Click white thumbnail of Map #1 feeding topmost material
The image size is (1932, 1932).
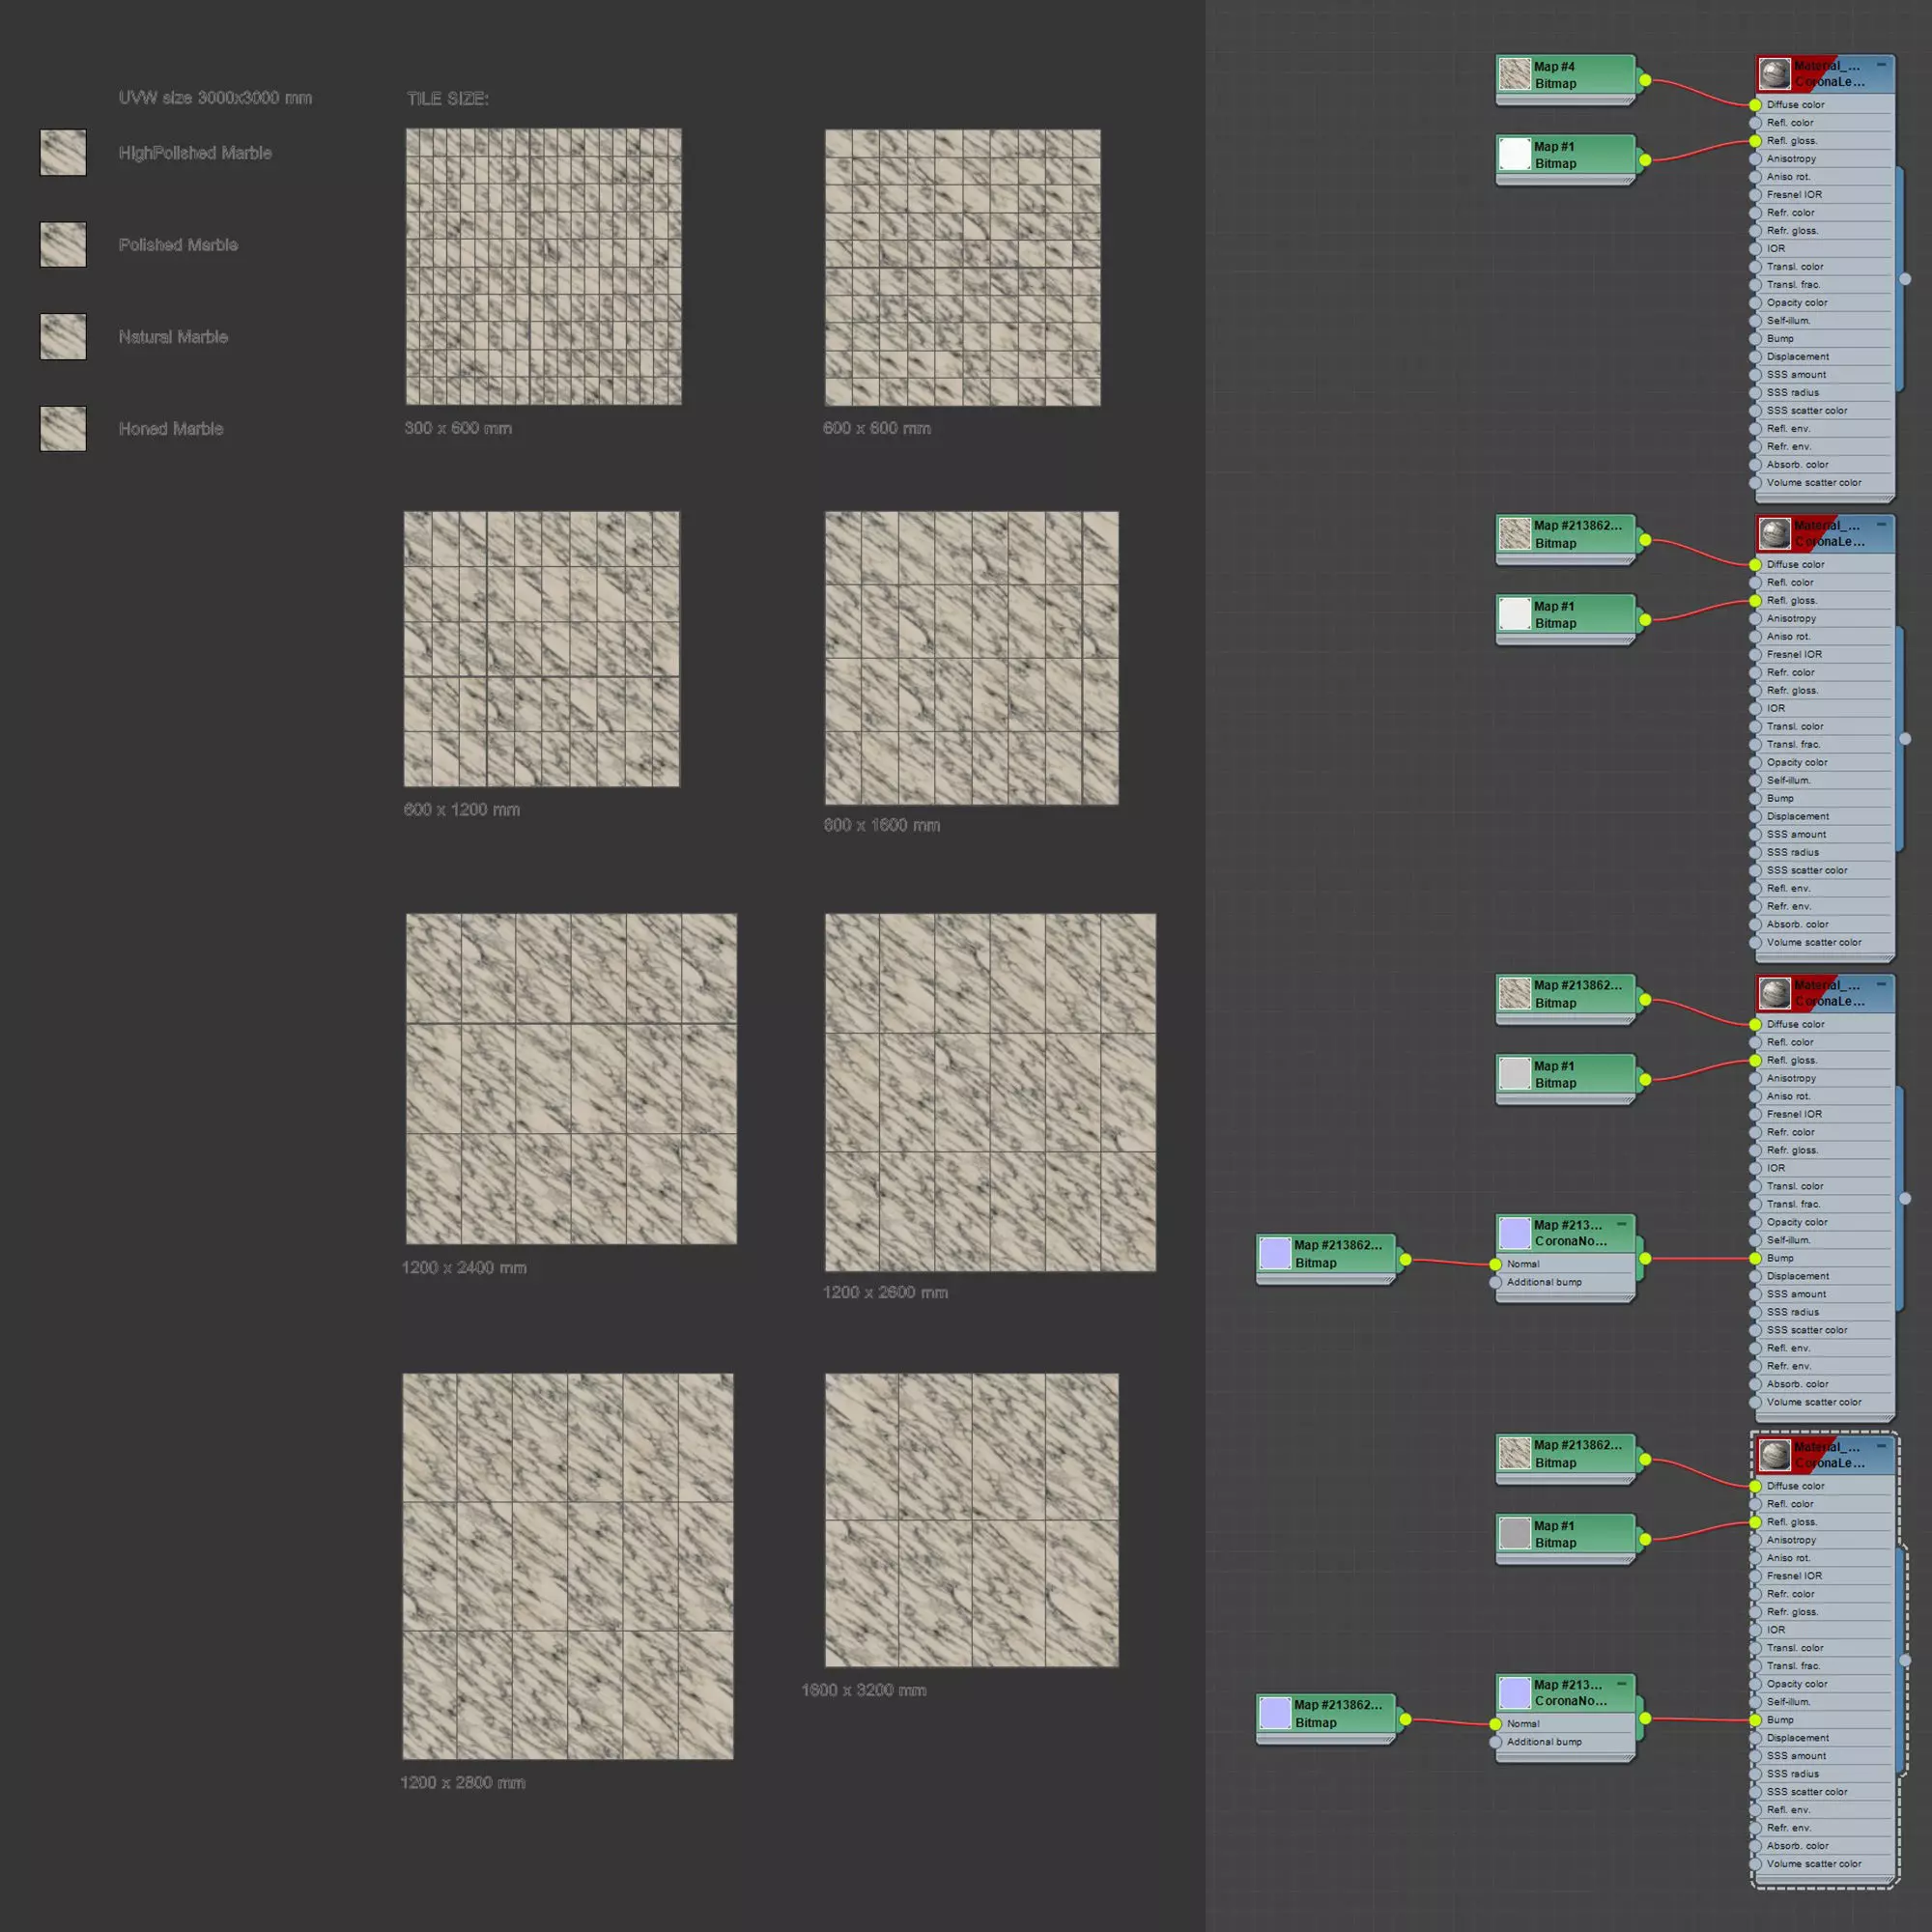(1515, 155)
